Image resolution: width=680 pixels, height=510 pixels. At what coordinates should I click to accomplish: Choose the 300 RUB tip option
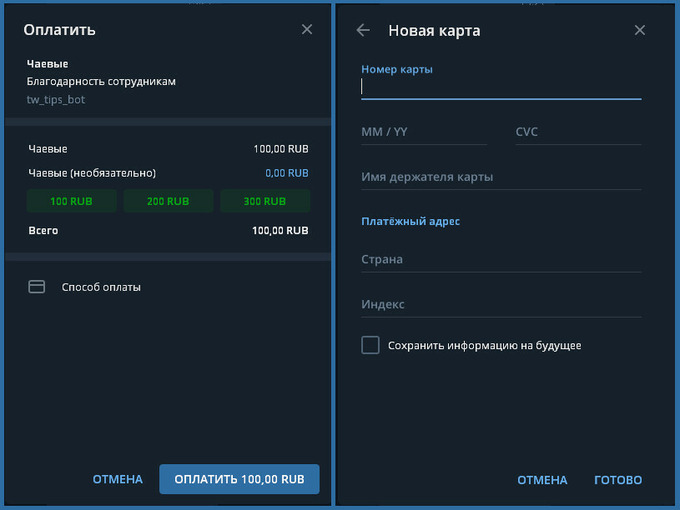[265, 201]
